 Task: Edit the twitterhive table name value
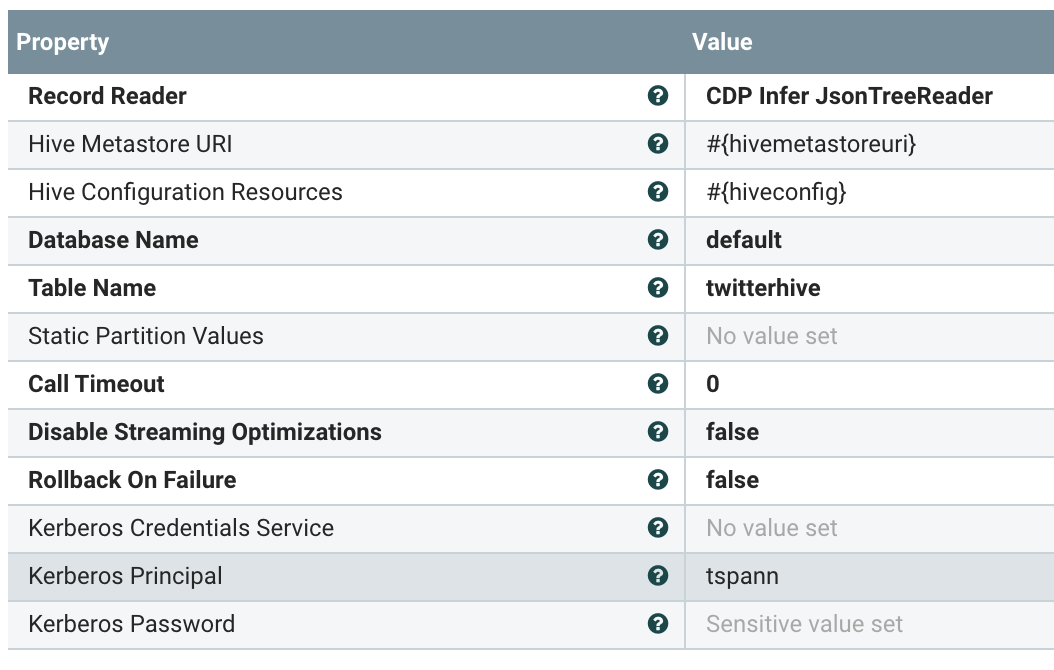[762, 288]
